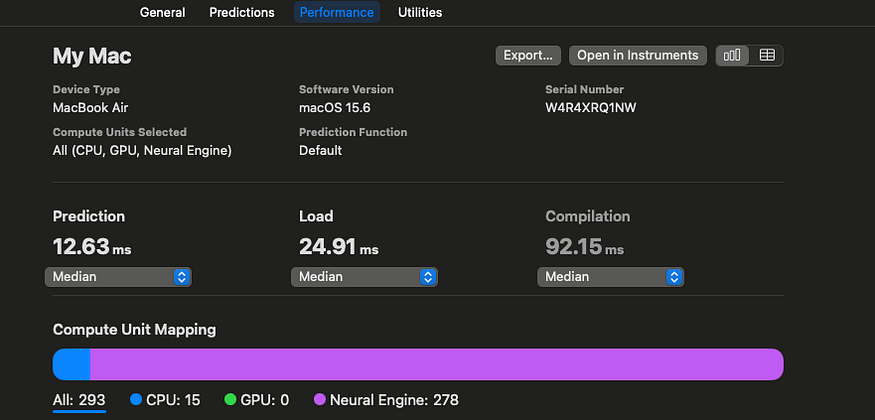The height and width of the screenshot is (420, 875).
Task: Filter mapping by All: 293
Action: [x=79, y=400]
